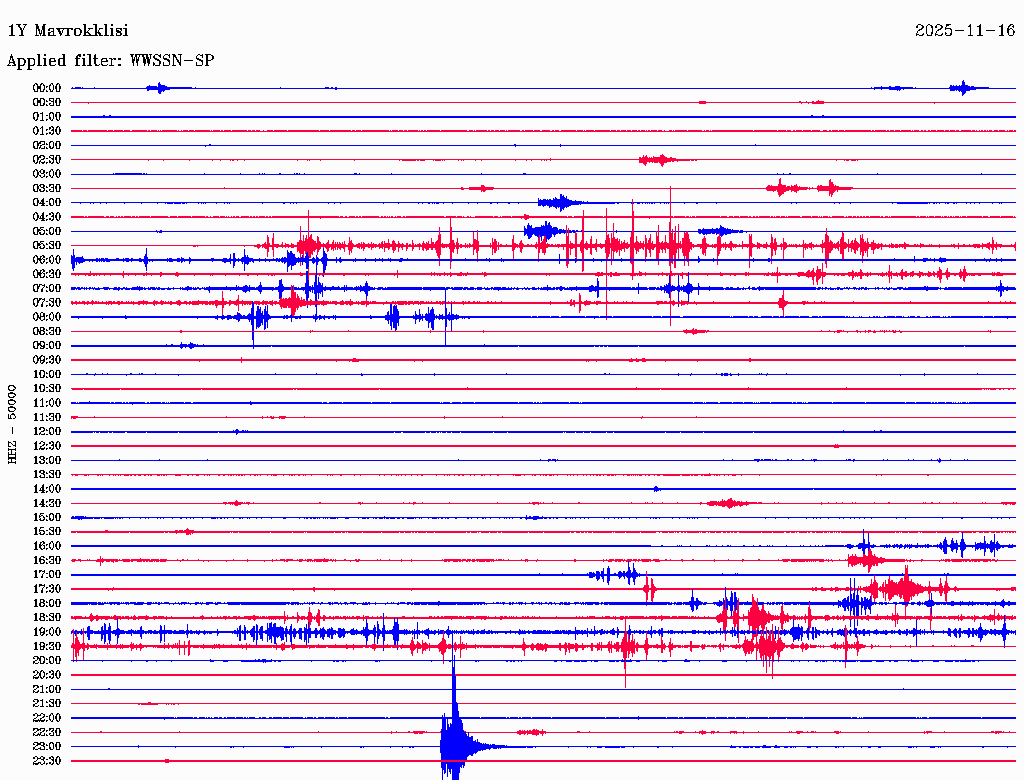Image resolution: width=1024 pixels, height=780 pixels.
Task: Select the 08:00 time label
Action: [x=47, y=317]
